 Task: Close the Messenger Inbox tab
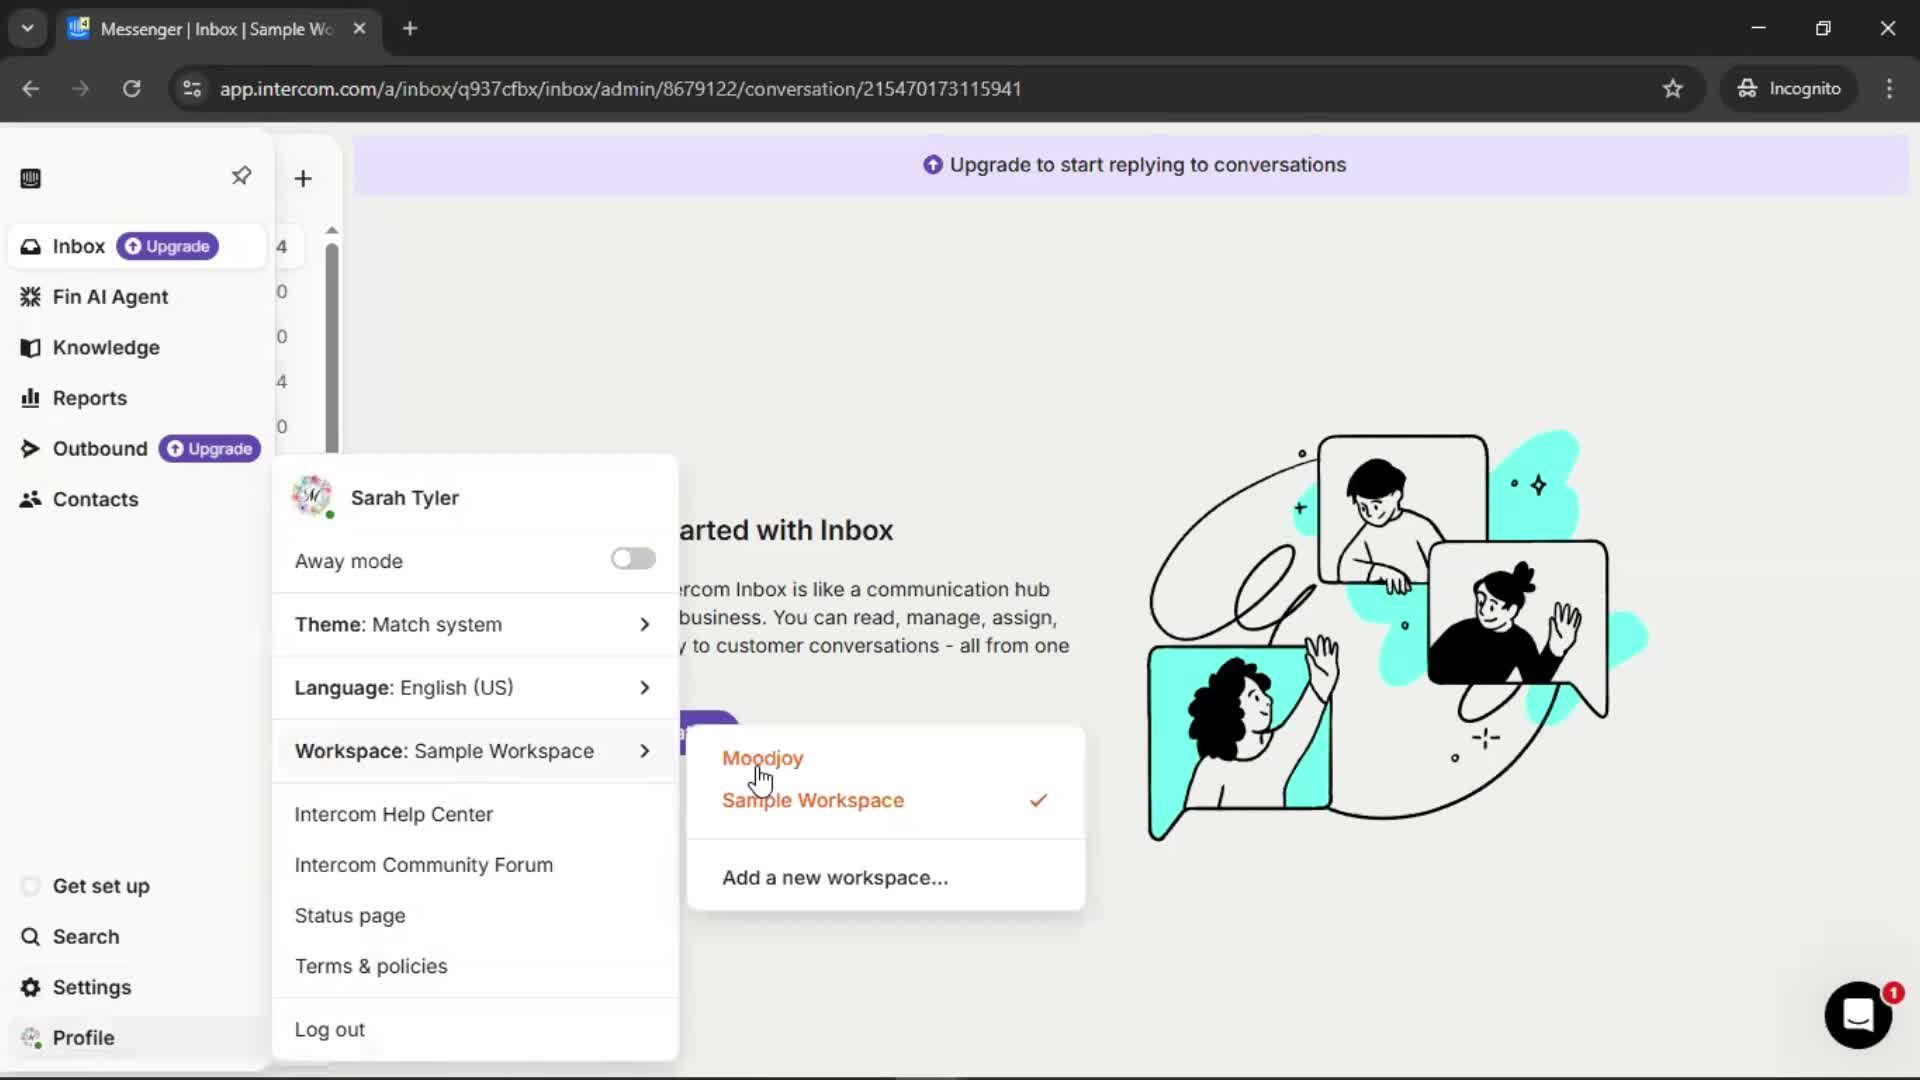[360, 29]
